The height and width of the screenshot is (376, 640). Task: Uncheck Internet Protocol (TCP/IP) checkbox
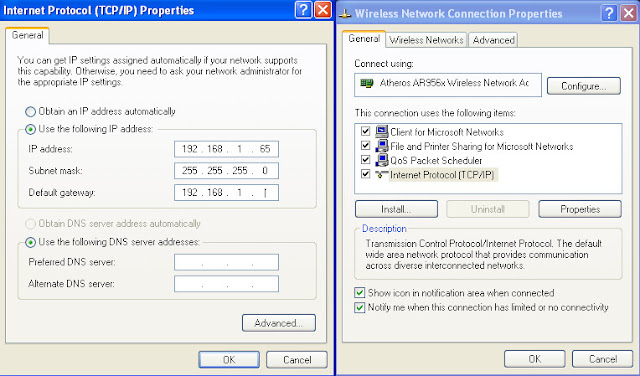click(365, 174)
